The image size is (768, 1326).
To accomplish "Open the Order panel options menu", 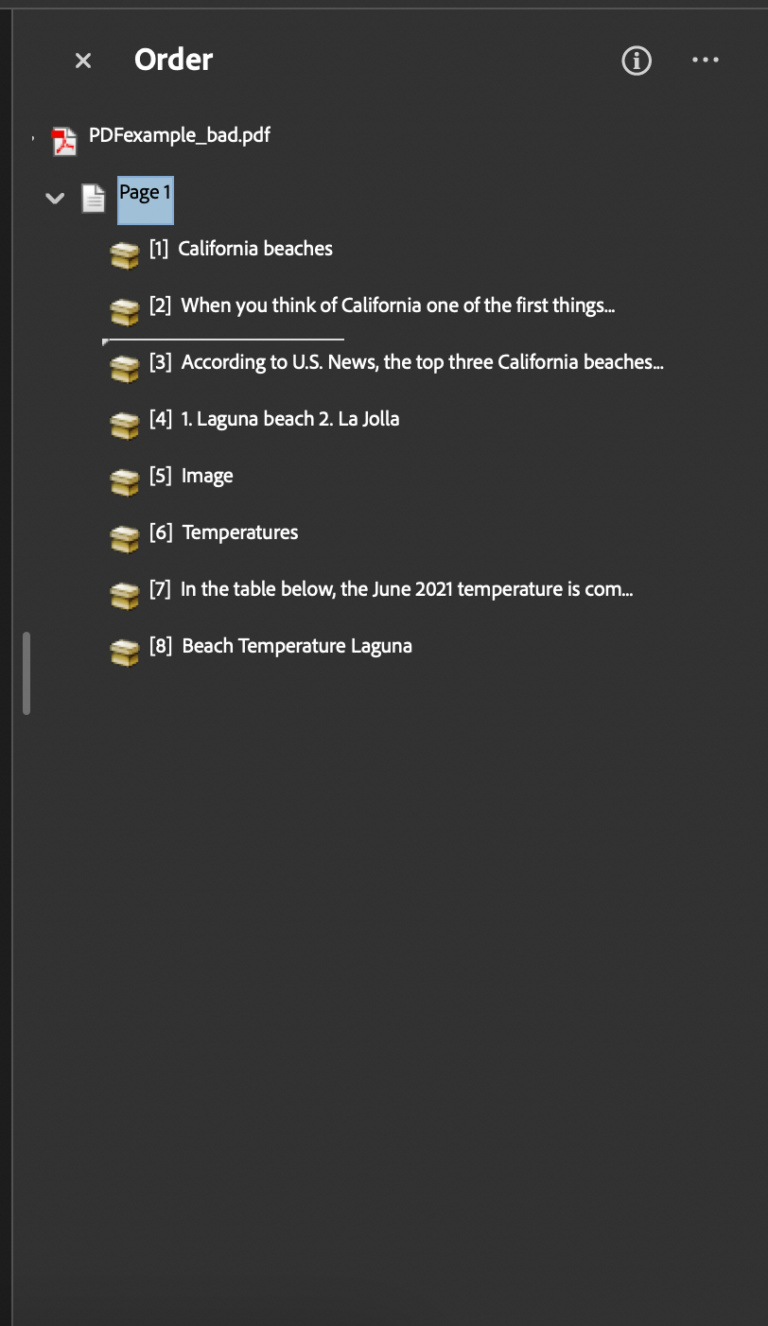I will [706, 60].
